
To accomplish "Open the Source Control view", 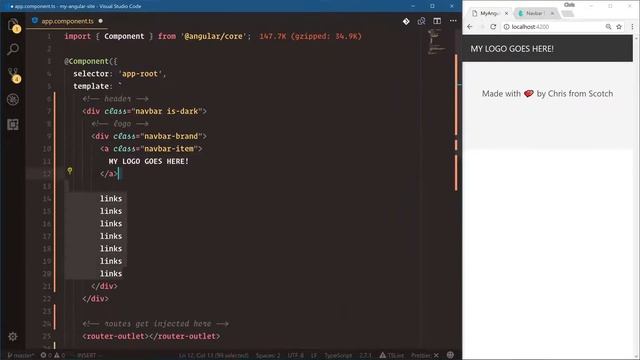I will click(x=13, y=75).
